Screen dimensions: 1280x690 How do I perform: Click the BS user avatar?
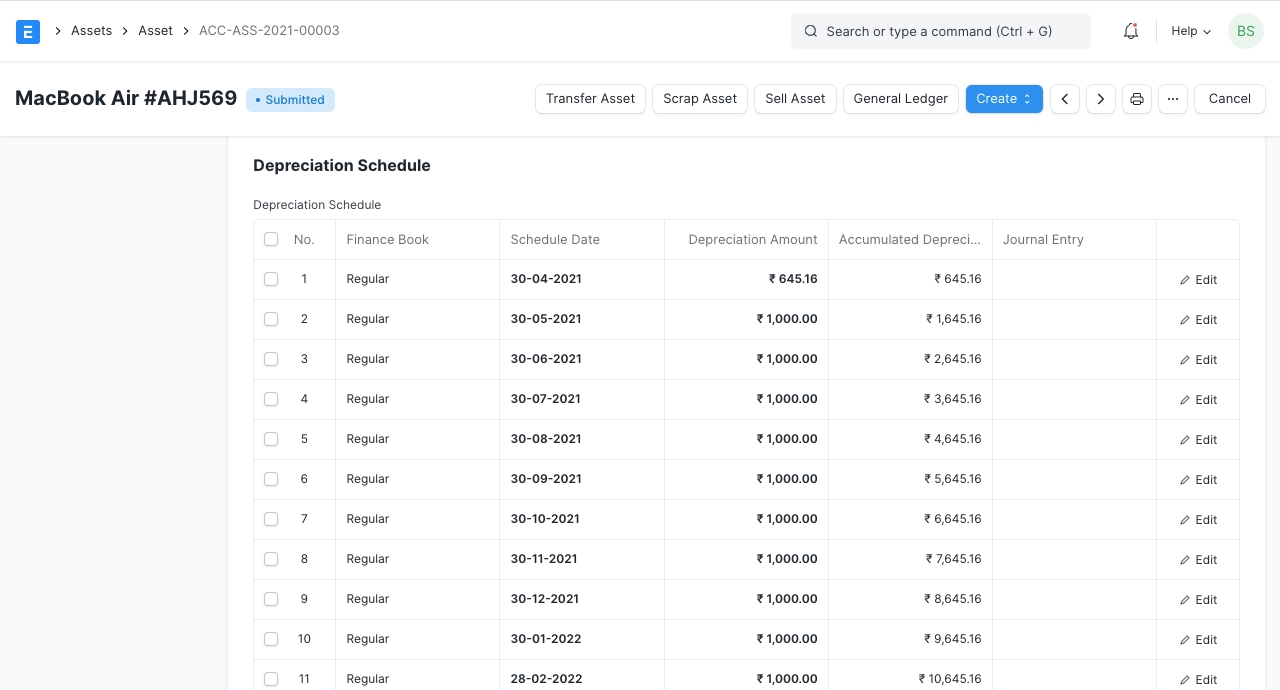point(1245,31)
